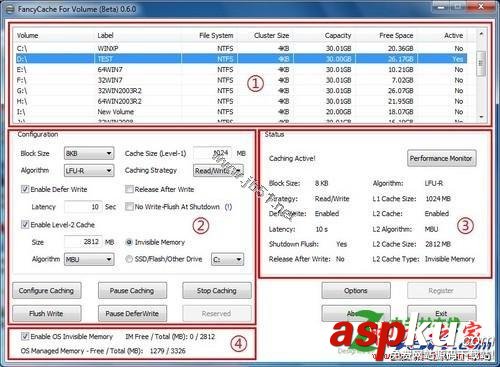The width and height of the screenshot is (500, 367).
Task: Click the IM Free / Total 0 / 2812 text
Action: point(170,337)
